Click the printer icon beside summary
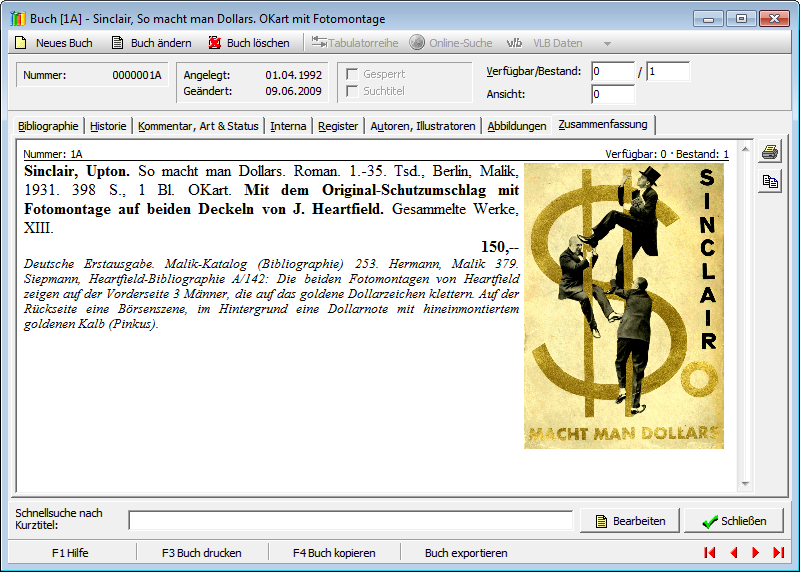The image size is (800, 572). tap(769, 153)
